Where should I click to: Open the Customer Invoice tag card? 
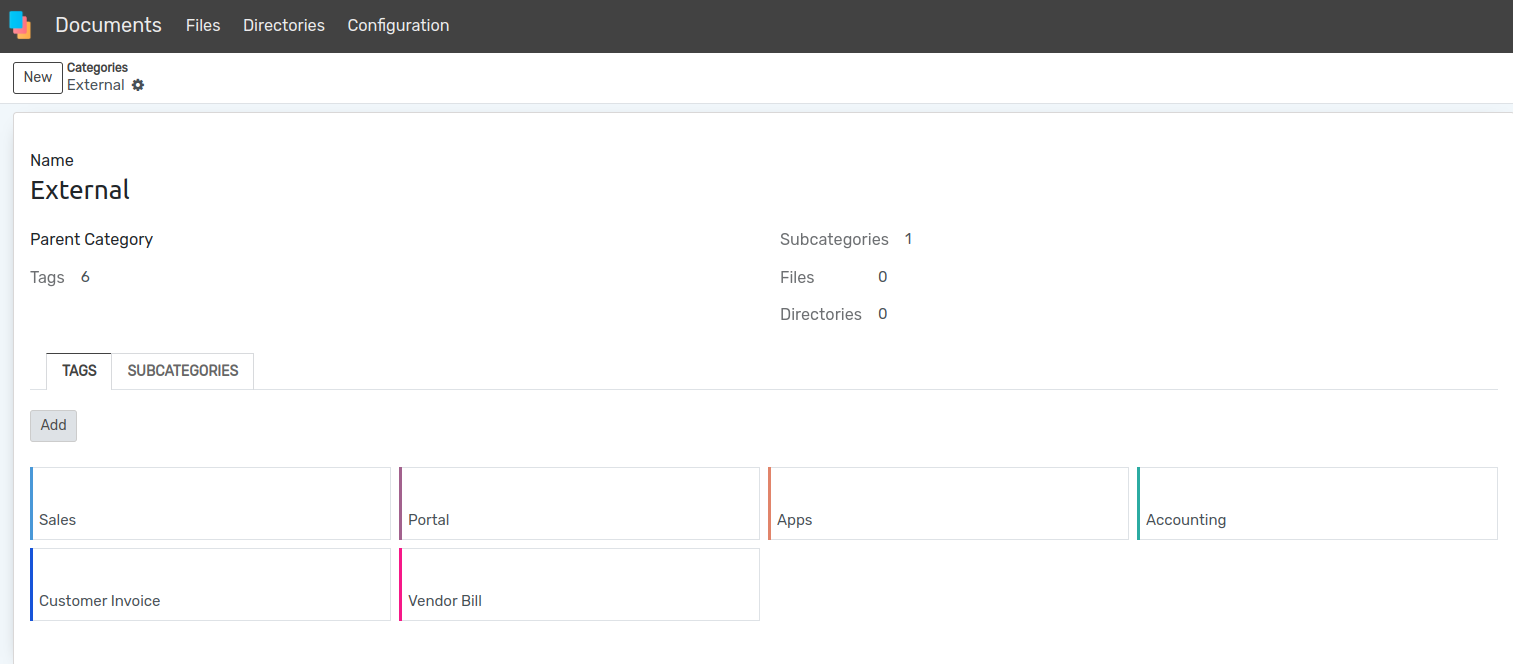(x=210, y=585)
